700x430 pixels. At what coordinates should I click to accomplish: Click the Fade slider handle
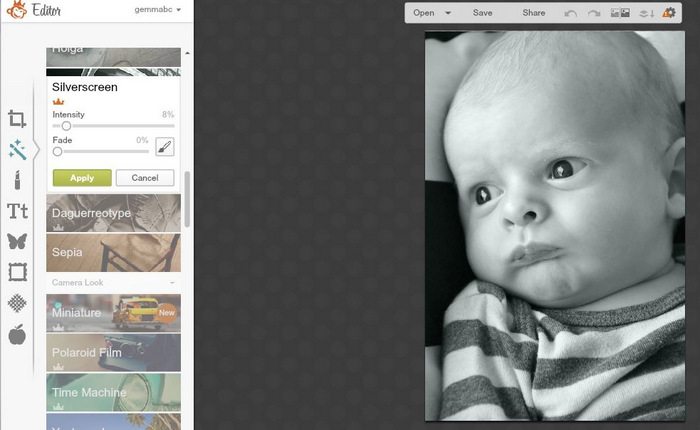57,151
